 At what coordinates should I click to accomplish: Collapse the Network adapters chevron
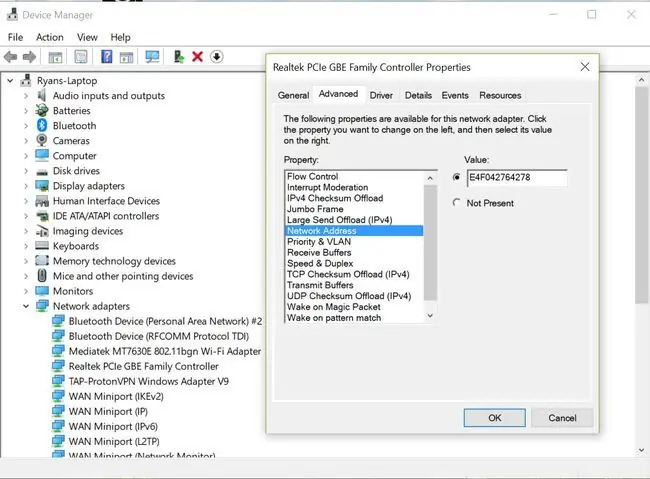click(26, 306)
